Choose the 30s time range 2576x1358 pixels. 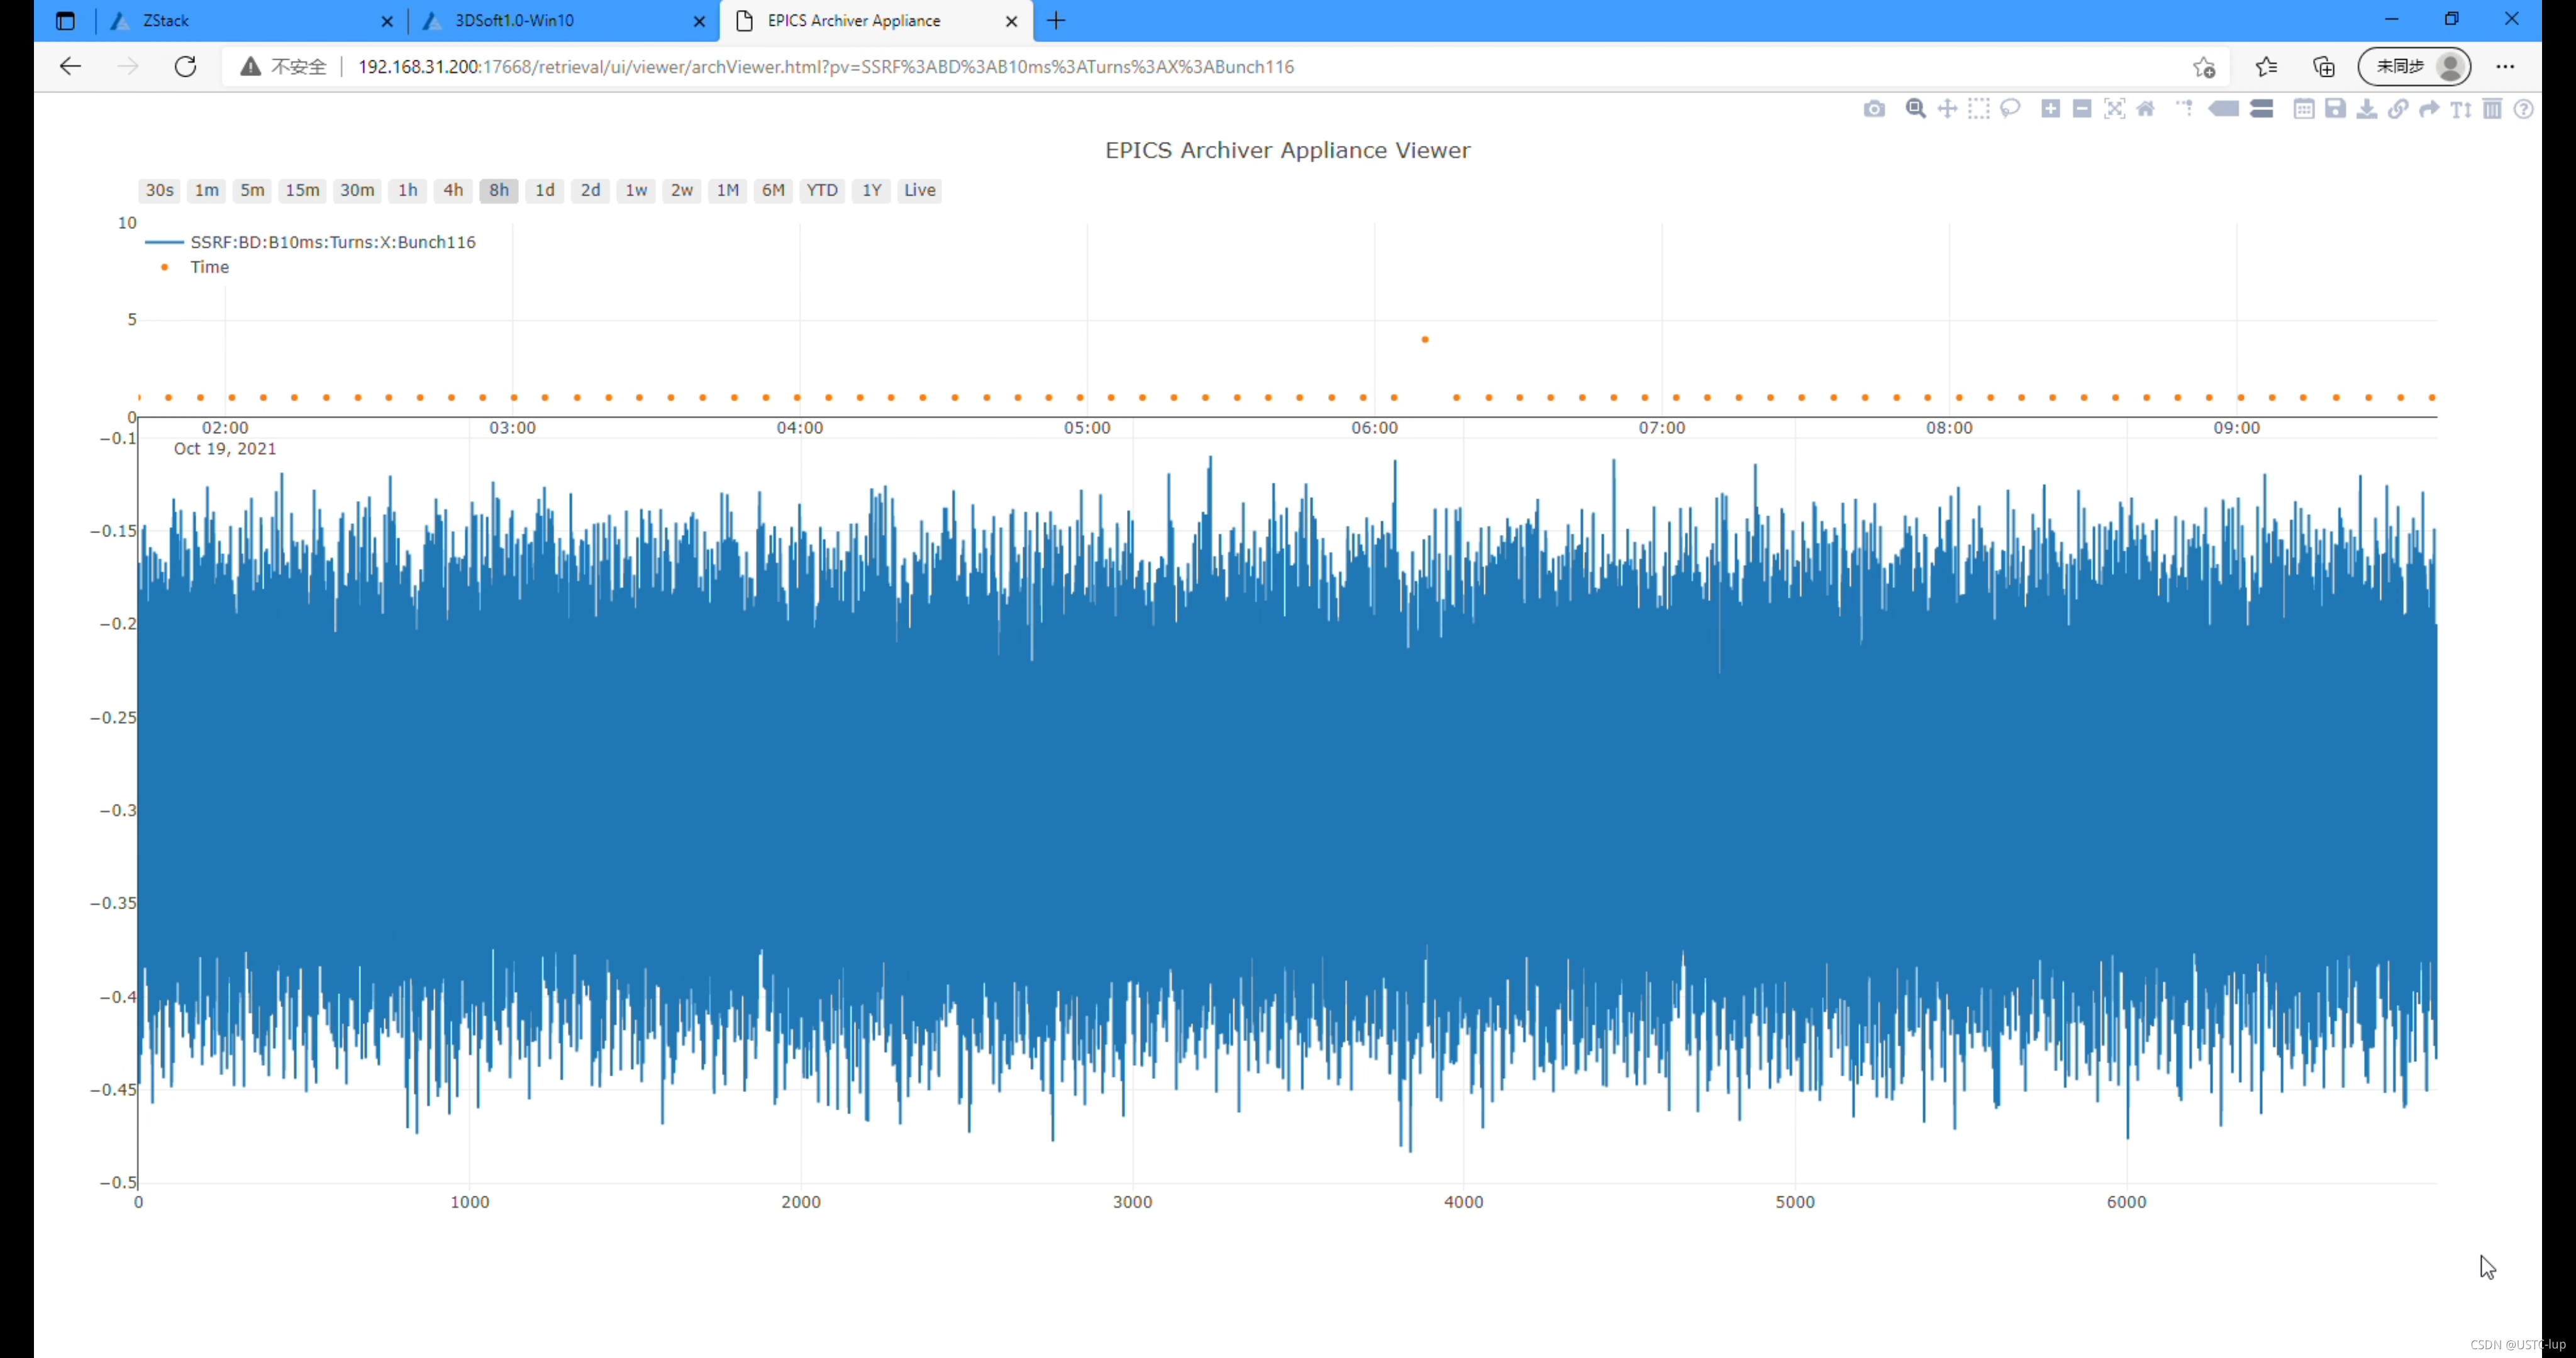[159, 190]
